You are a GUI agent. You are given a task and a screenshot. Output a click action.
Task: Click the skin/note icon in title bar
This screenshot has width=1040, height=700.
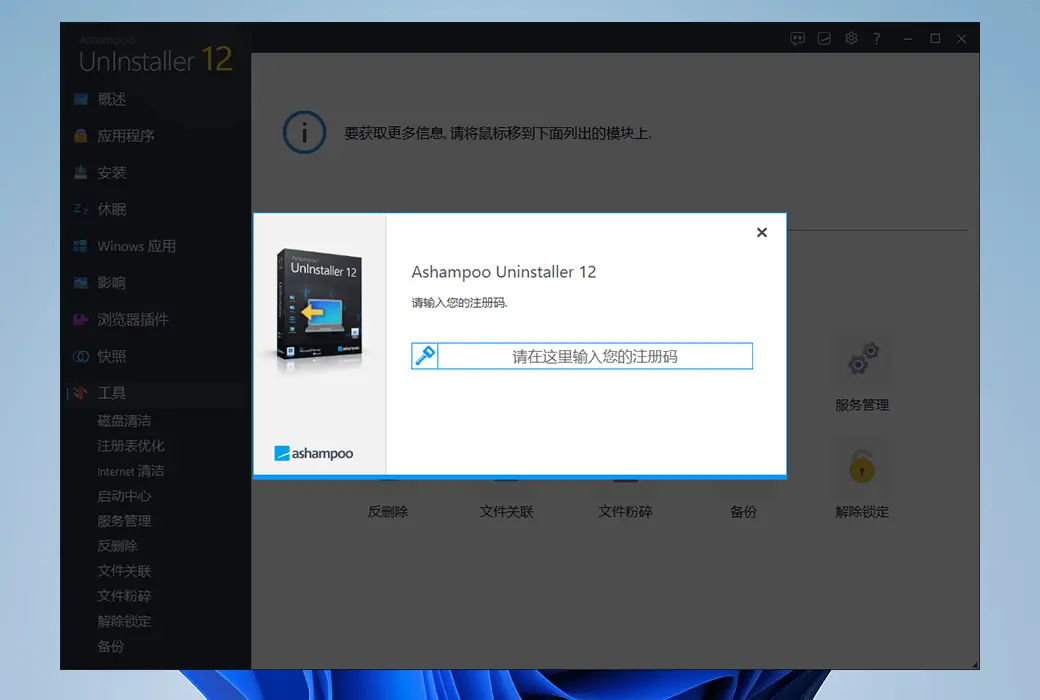(x=824, y=38)
